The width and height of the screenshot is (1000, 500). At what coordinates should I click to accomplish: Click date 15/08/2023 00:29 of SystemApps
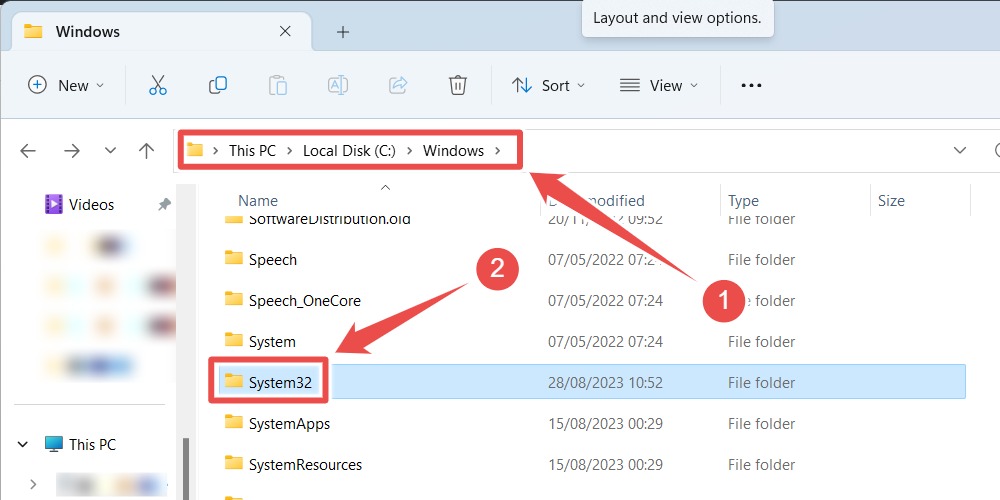pos(605,423)
